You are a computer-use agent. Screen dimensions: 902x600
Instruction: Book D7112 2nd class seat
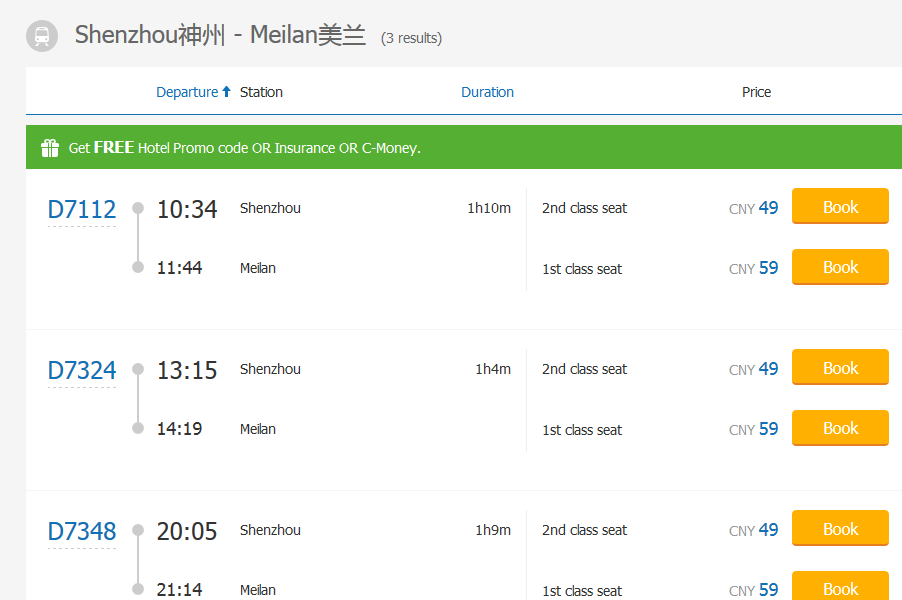coord(840,207)
